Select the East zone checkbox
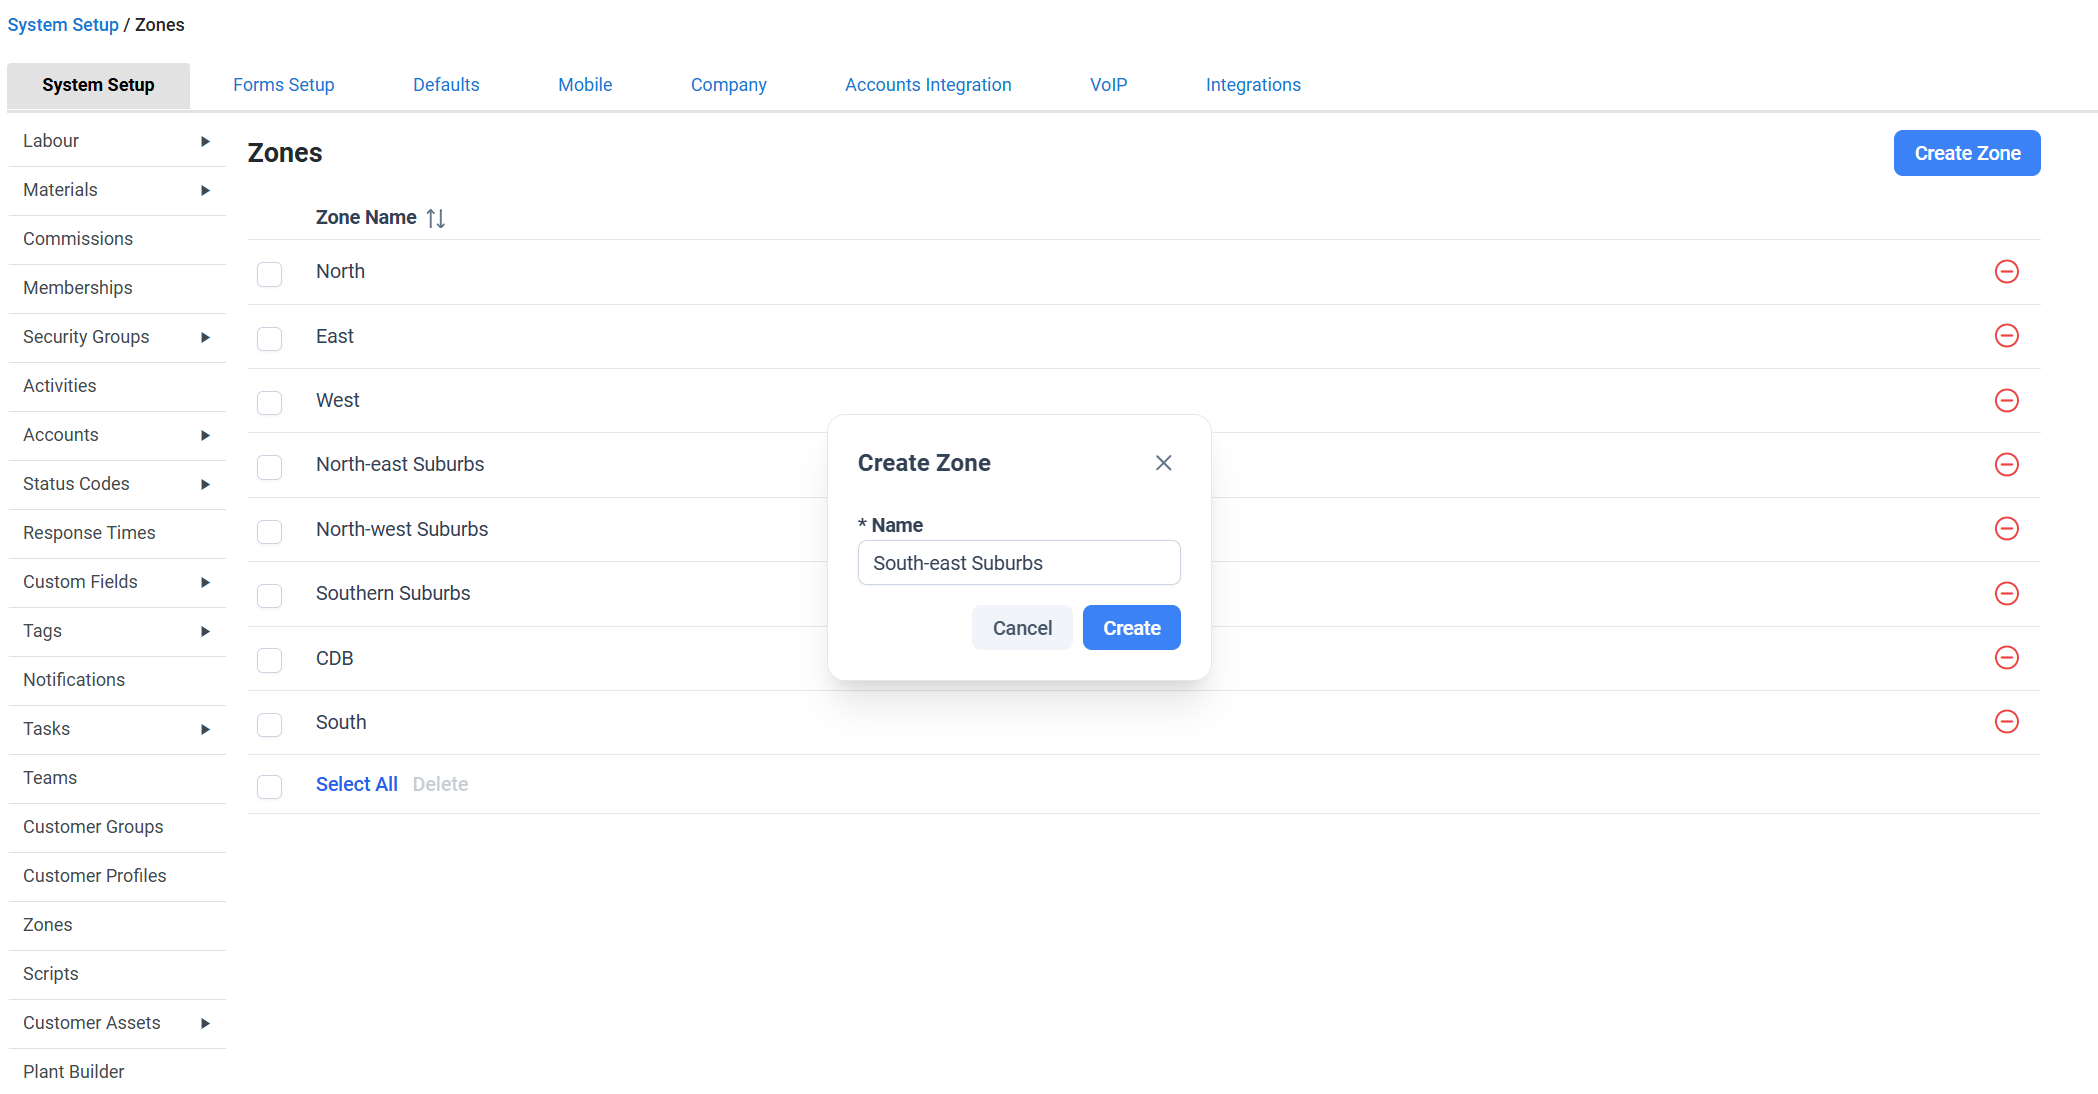The width and height of the screenshot is (2098, 1094). tap(269, 339)
